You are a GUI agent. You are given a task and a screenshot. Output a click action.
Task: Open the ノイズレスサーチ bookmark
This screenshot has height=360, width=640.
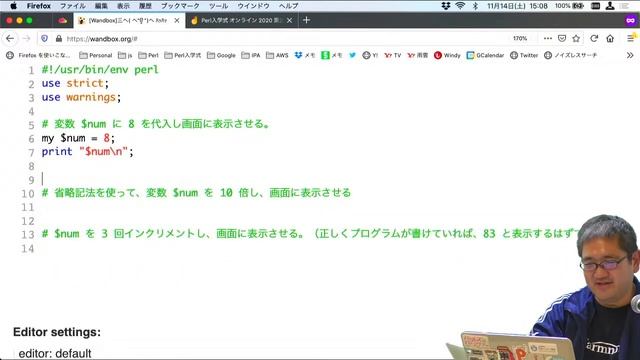pyautogui.click(x=571, y=55)
